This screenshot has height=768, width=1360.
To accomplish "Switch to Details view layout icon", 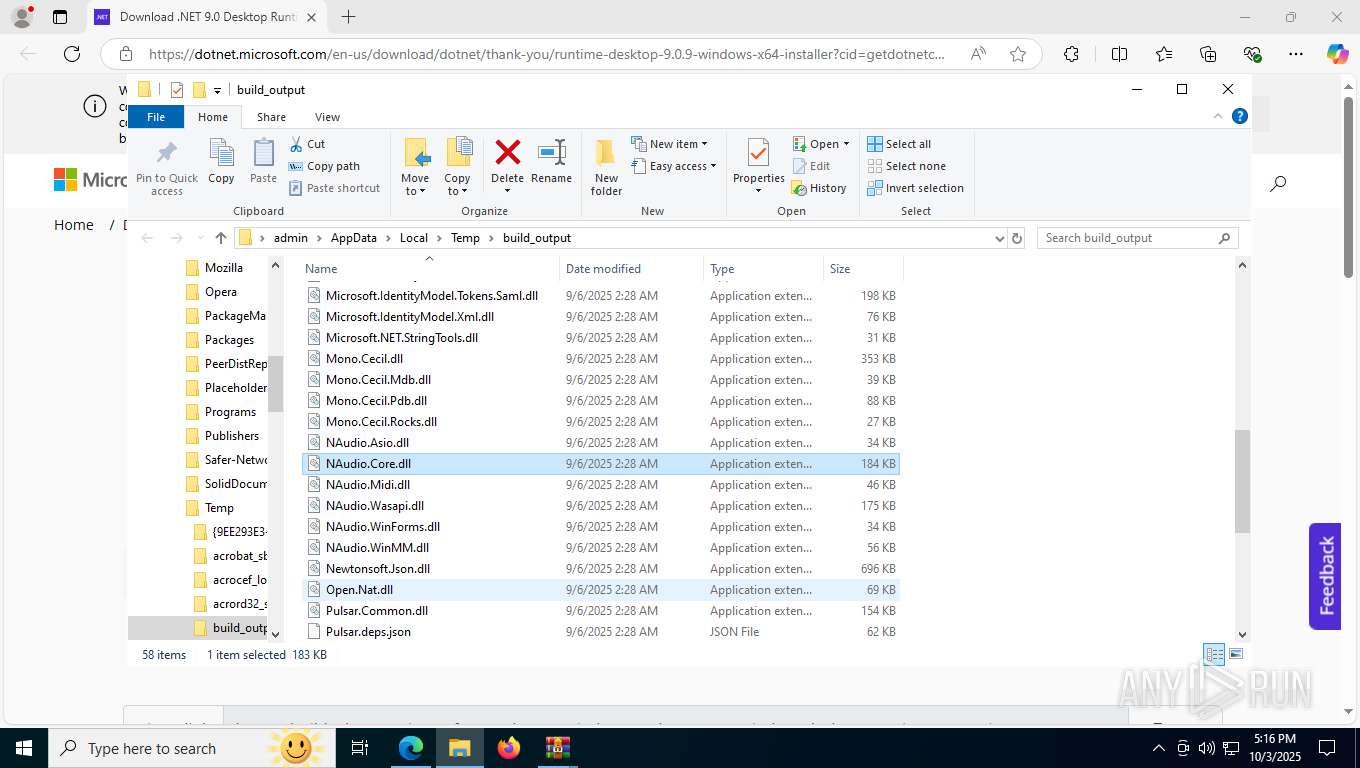I will (x=1214, y=655).
